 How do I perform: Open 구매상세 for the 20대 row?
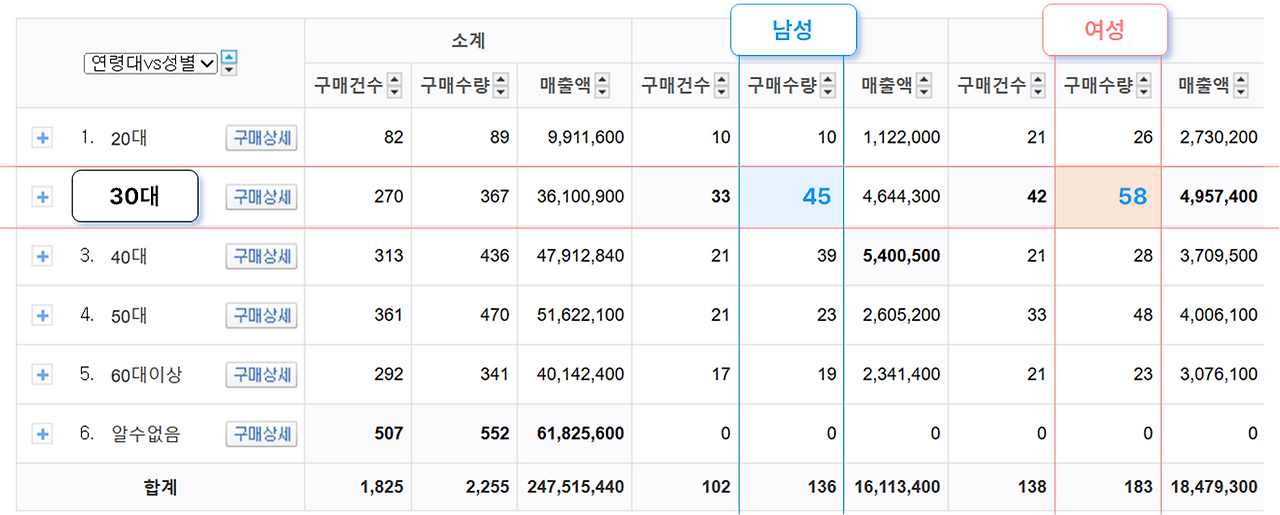pos(262,138)
